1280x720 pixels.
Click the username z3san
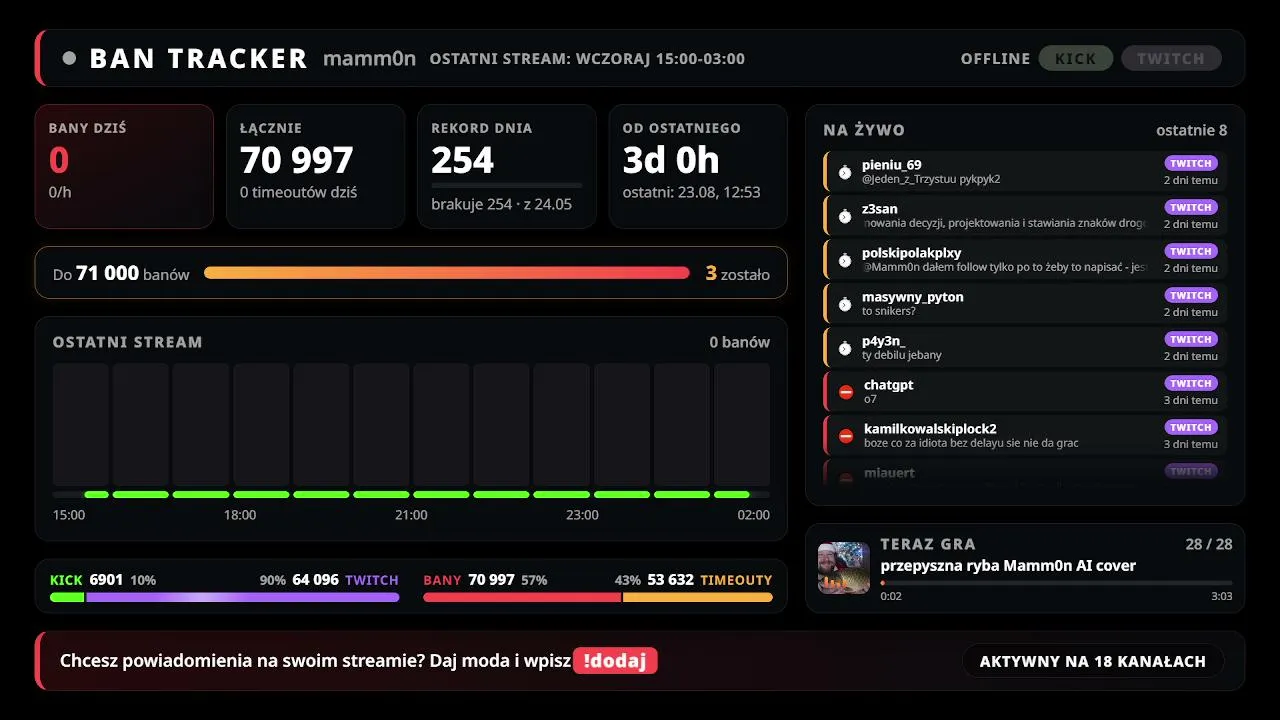tap(880, 209)
